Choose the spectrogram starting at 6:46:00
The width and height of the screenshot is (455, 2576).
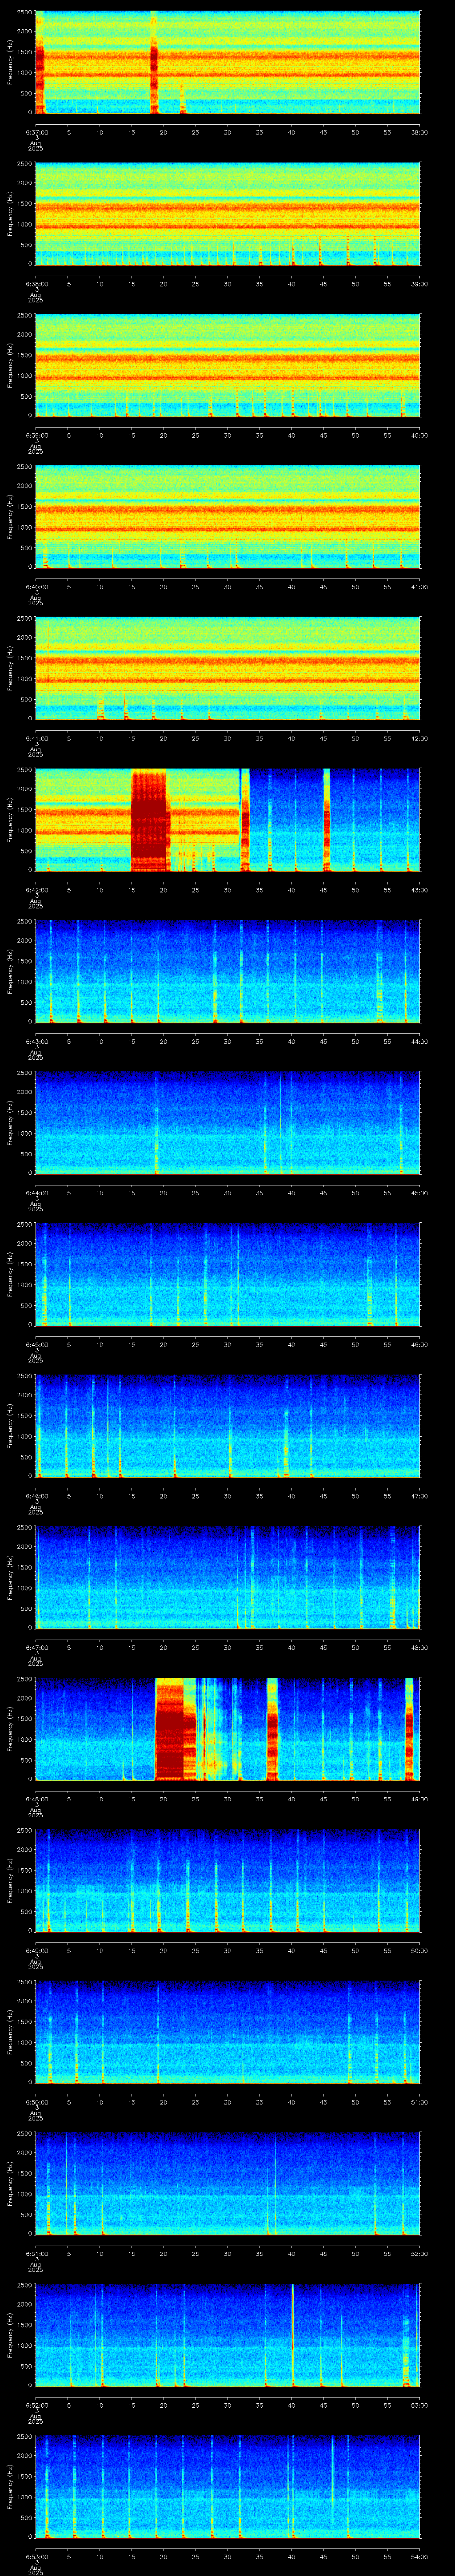point(228,1427)
